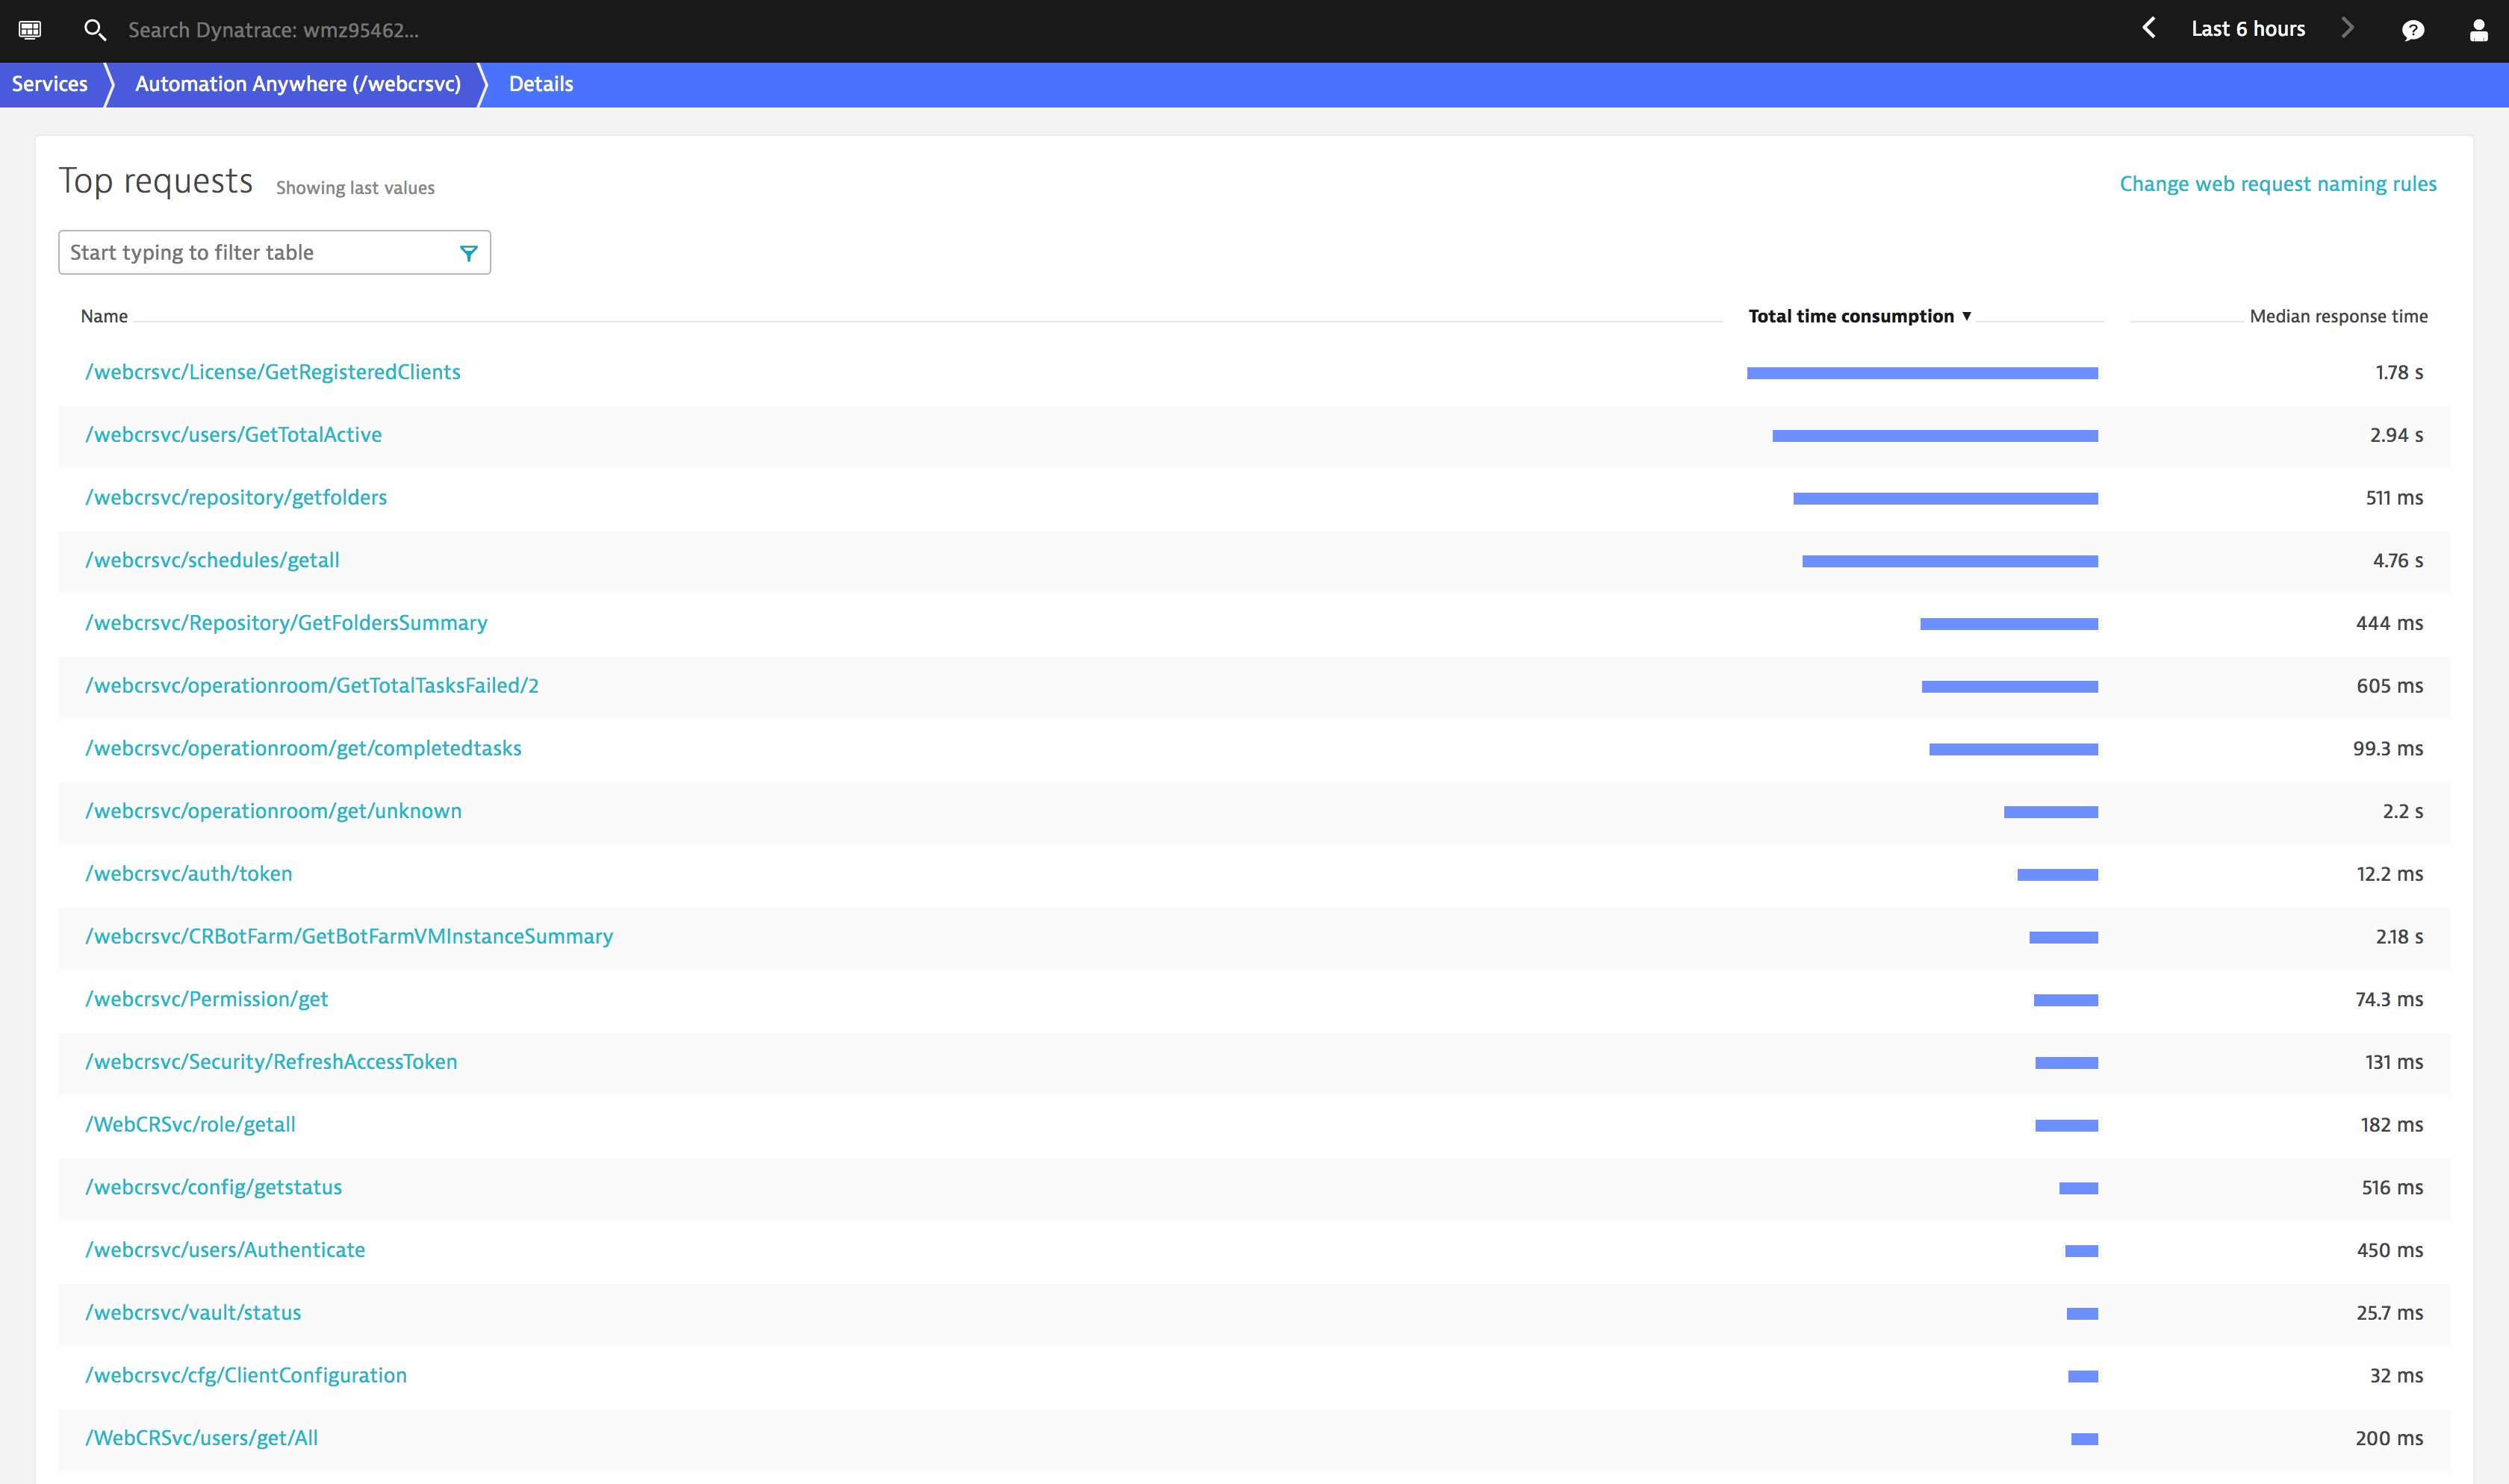Open the Last 6 hours timeframe selector
The width and height of the screenshot is (2509, 1484).
click(x=2247, y=28)
